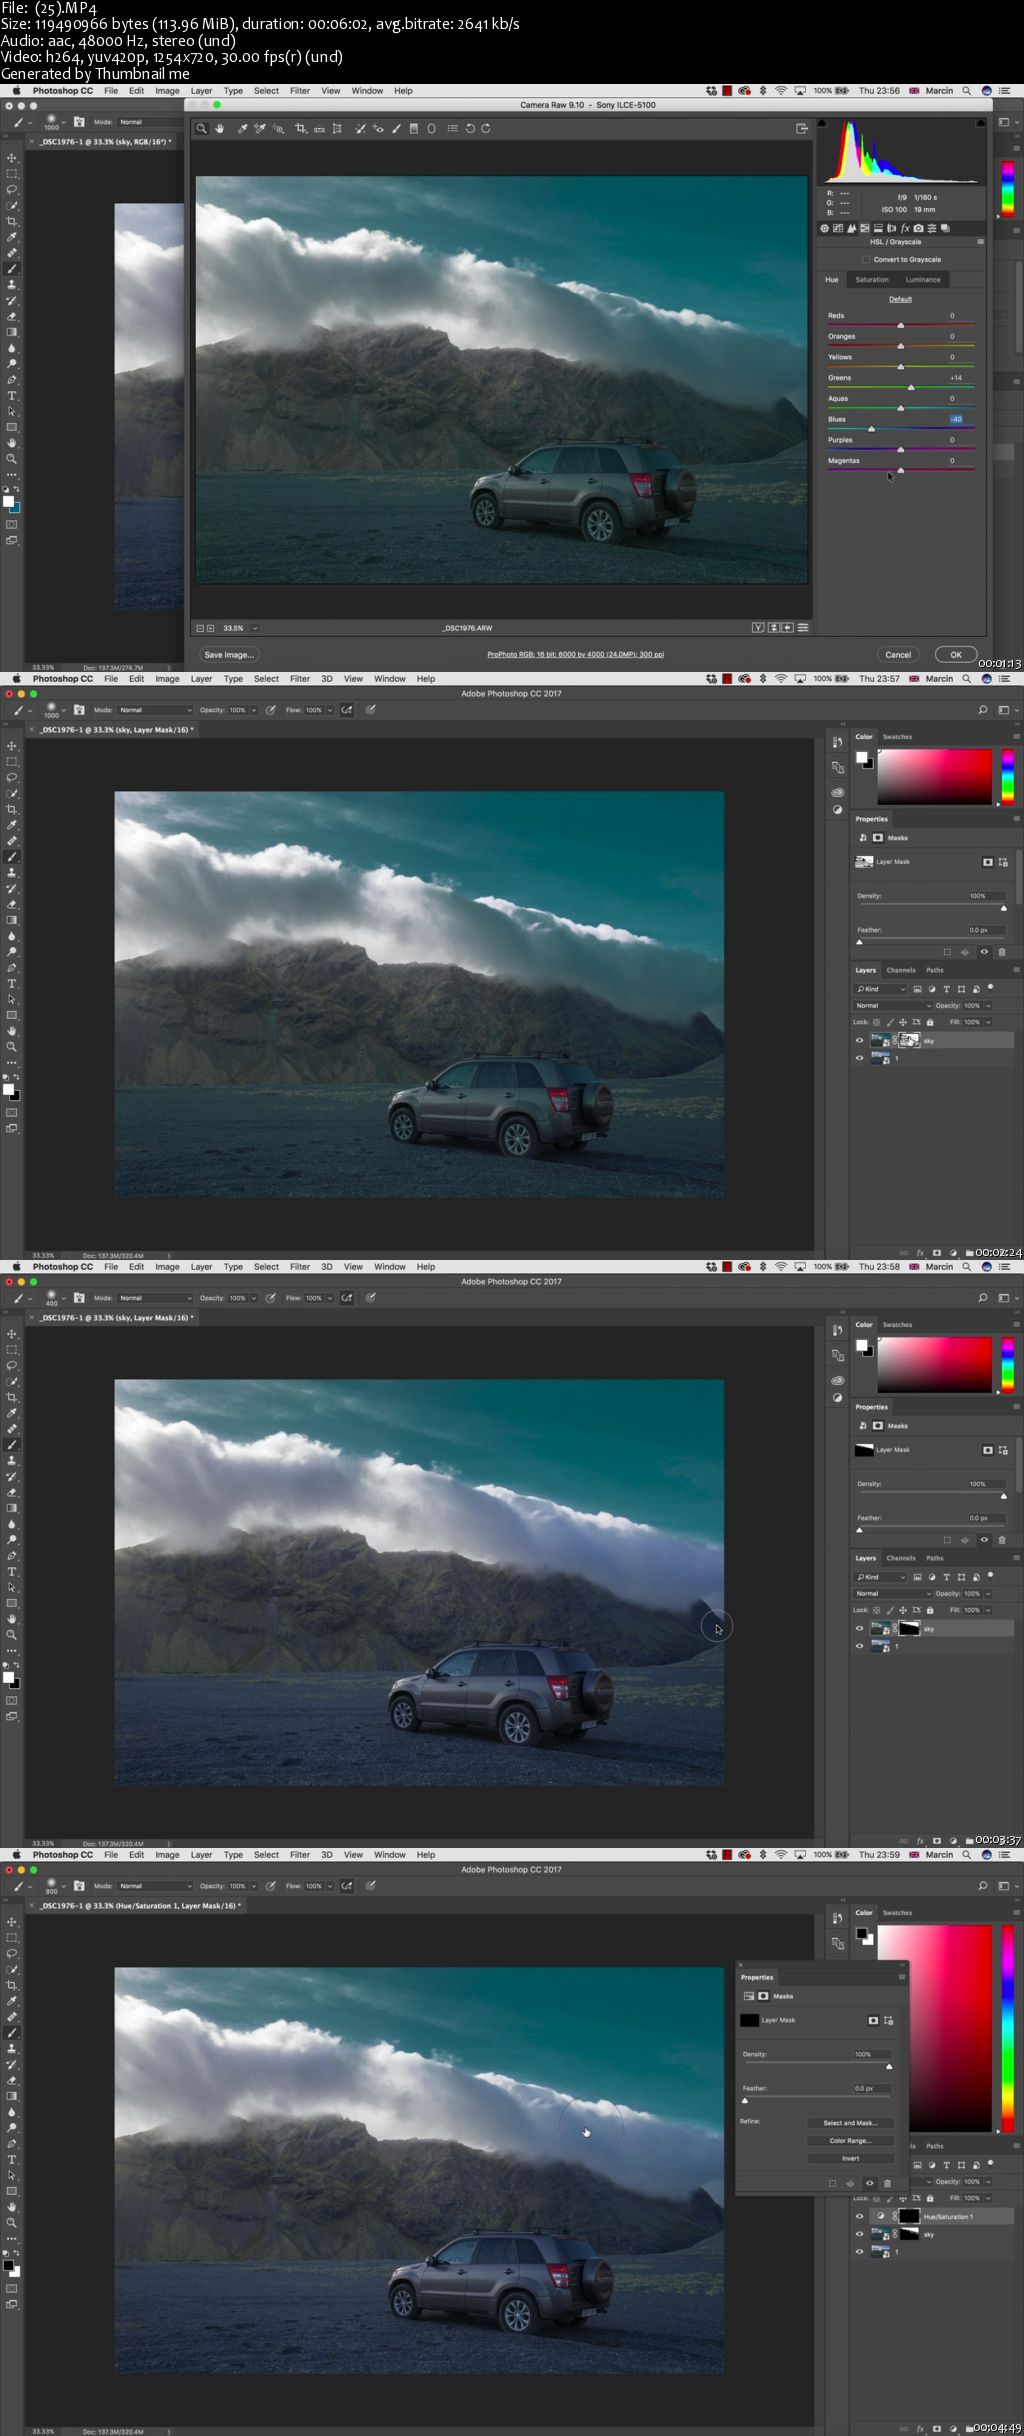Click Cancel in the Camera Raw dialog
The width and height of the screenshot is (1024, 2436).
pyautogui.click(x=898, y=655)
